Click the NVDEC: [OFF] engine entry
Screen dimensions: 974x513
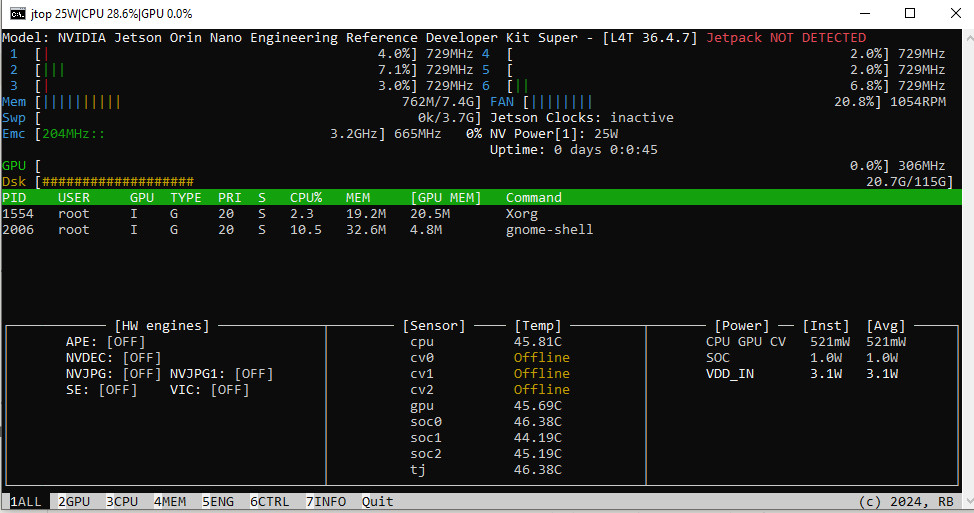[x=113, y=358]
